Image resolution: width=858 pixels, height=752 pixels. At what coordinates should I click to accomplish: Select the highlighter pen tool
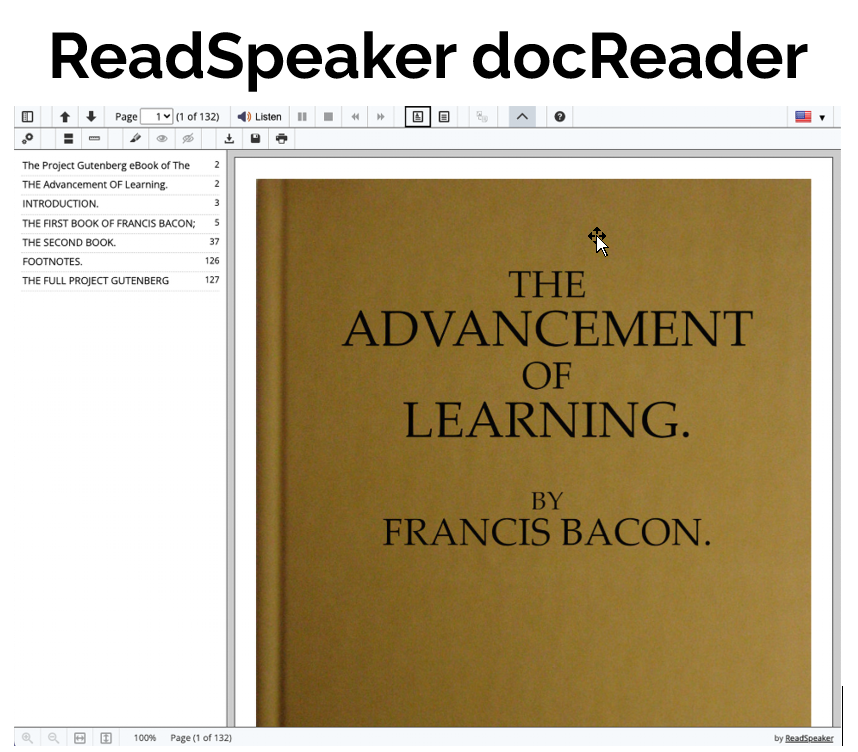point(136,139)
